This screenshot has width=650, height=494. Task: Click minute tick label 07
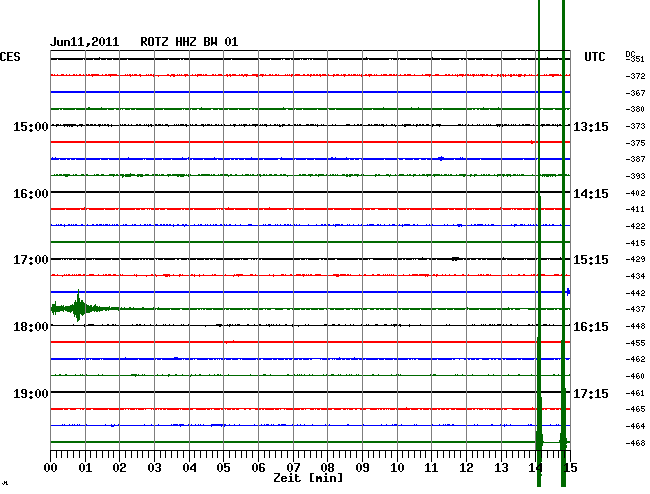(x=293, y=467)
